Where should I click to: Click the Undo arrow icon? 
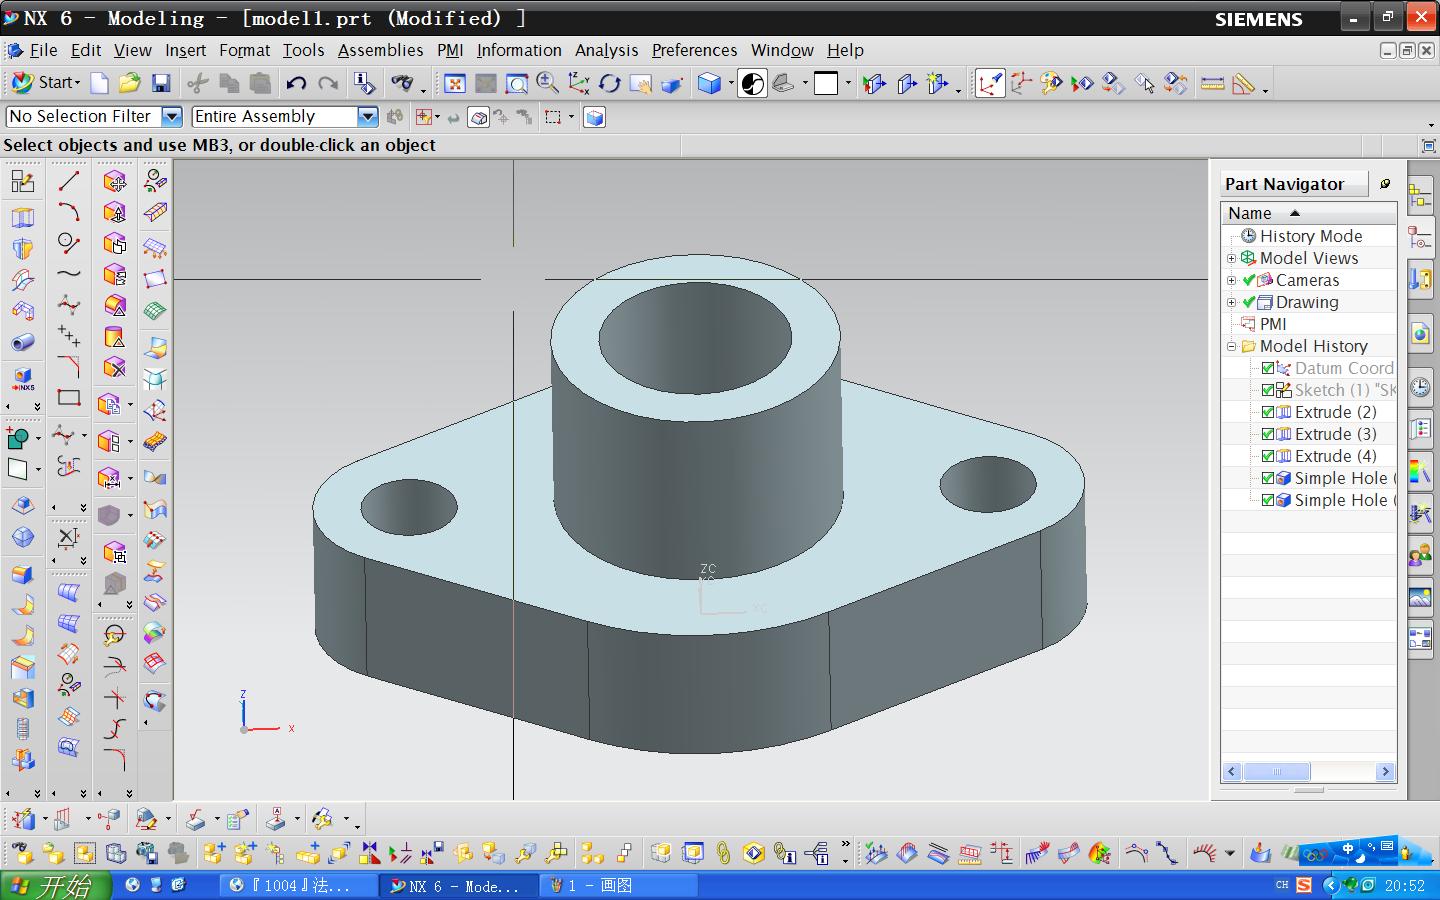[296, 83]
